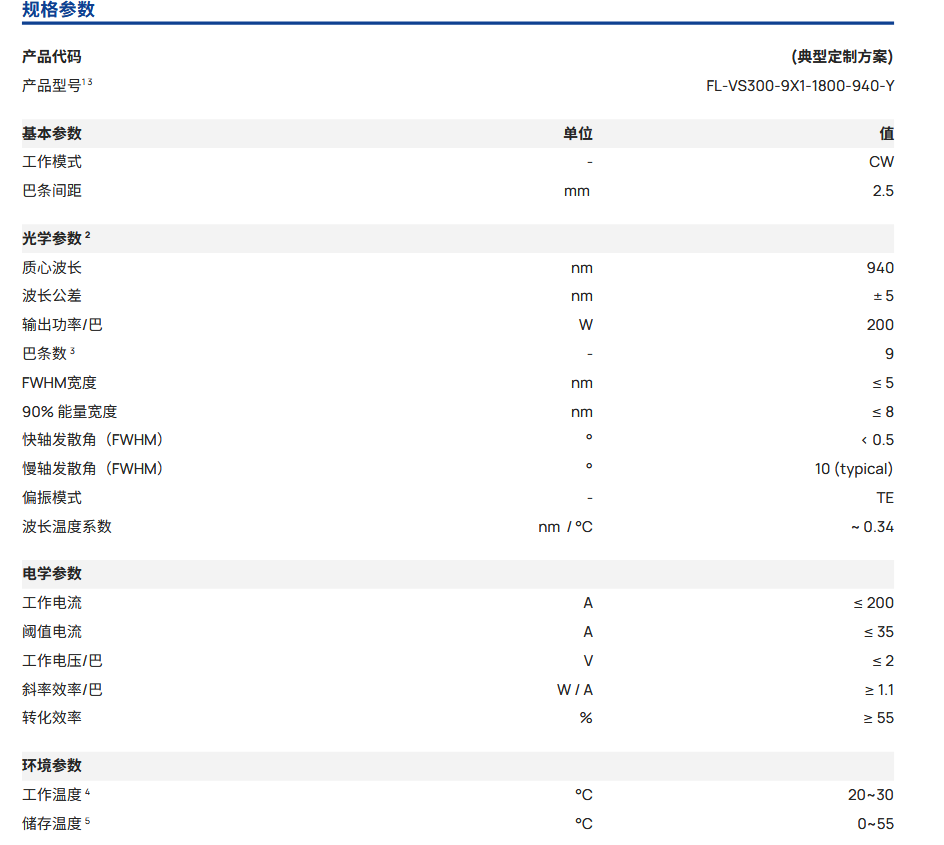The image size is (944, 845).
Task: Click the CW value for 工作模式
Action: click(x=881, y=162)
